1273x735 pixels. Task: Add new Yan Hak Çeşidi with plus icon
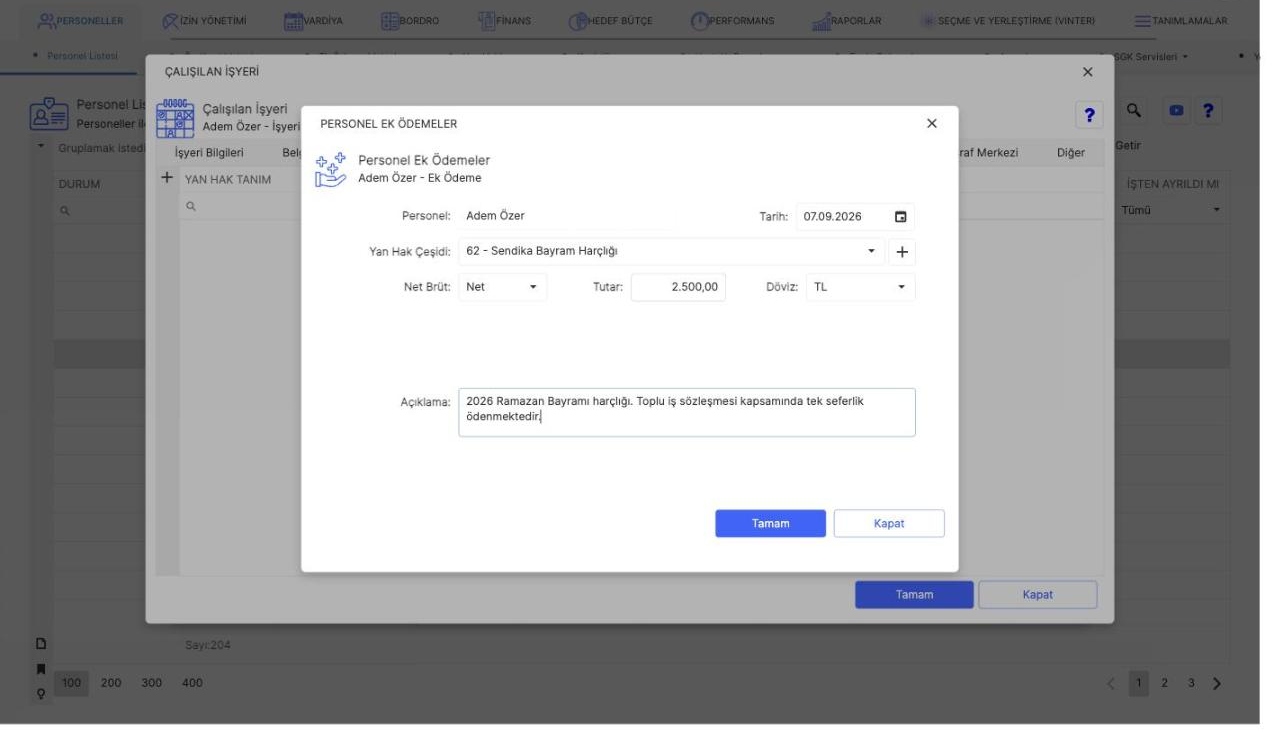pyautogui.click(x=901, y=252)
